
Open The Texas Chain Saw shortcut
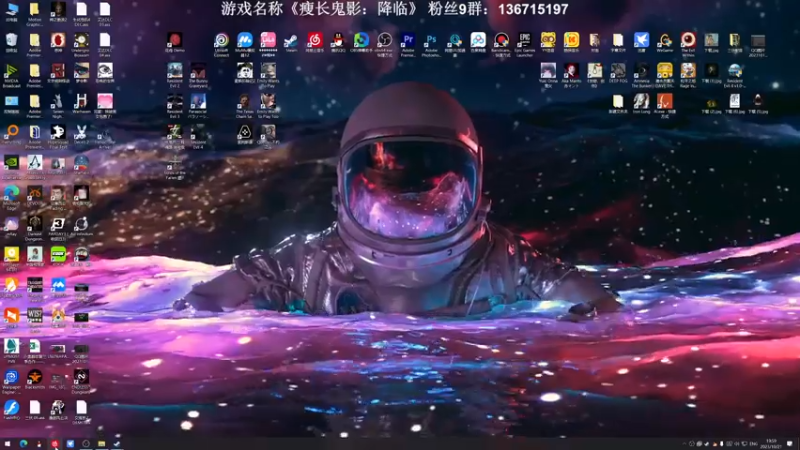244,106
